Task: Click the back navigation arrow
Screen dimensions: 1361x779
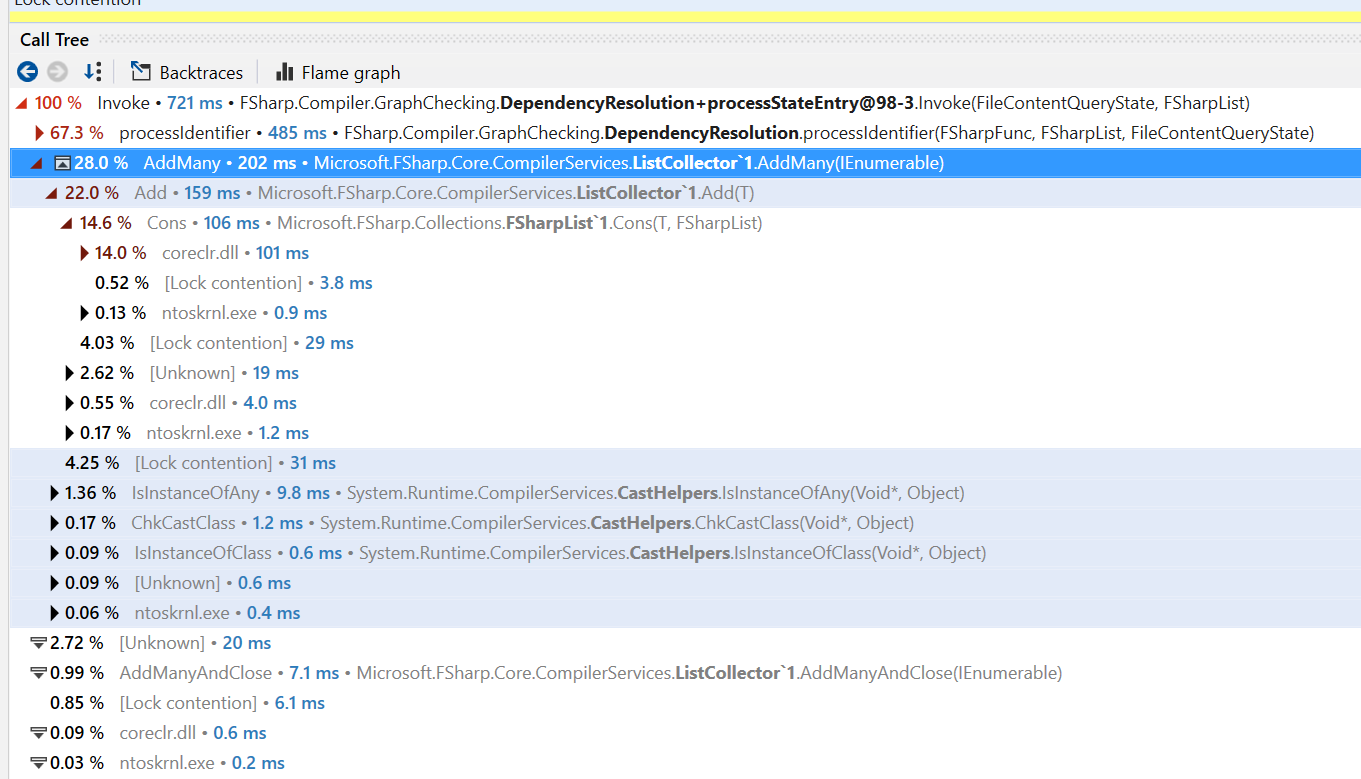Action: tap(27, 71)
